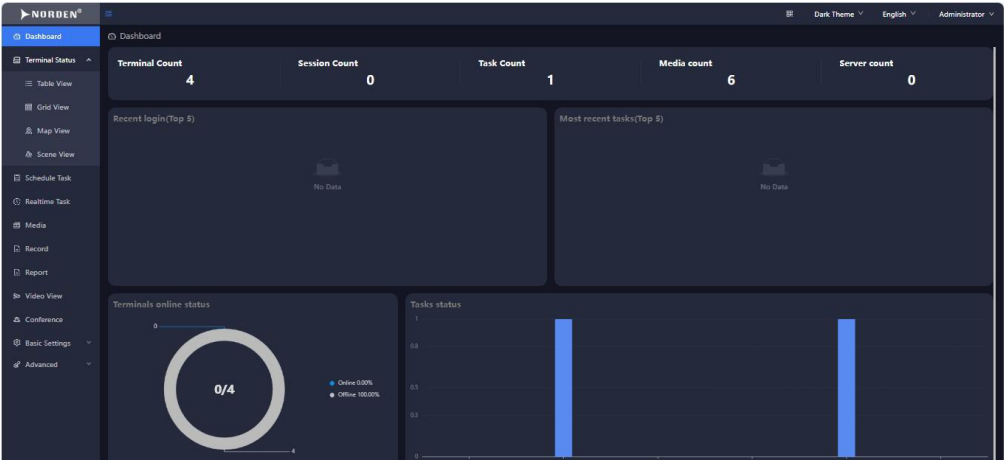This screenshot has height=461, width=1004.
Task: Click the Media icon in sidebar
Action: click(x=17, y=226)
